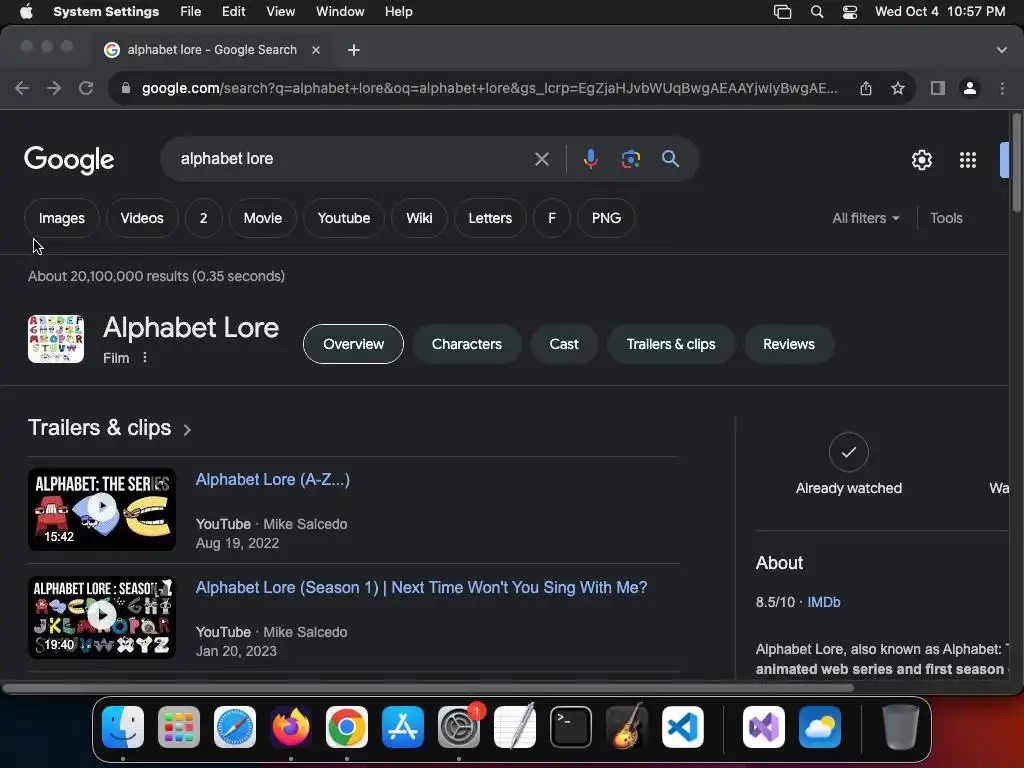The width and height of the screenshot is (1024, 768).
Task: Open Control Center in the menu bar
Action: click(850, 12)
